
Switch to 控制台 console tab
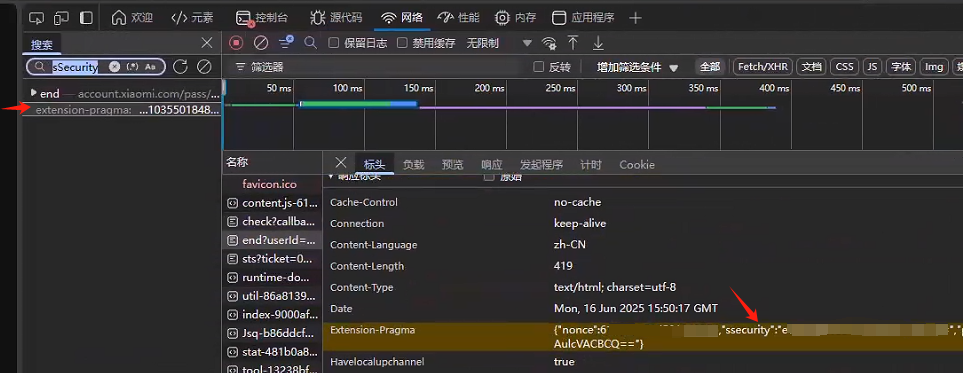coord(262,18)
